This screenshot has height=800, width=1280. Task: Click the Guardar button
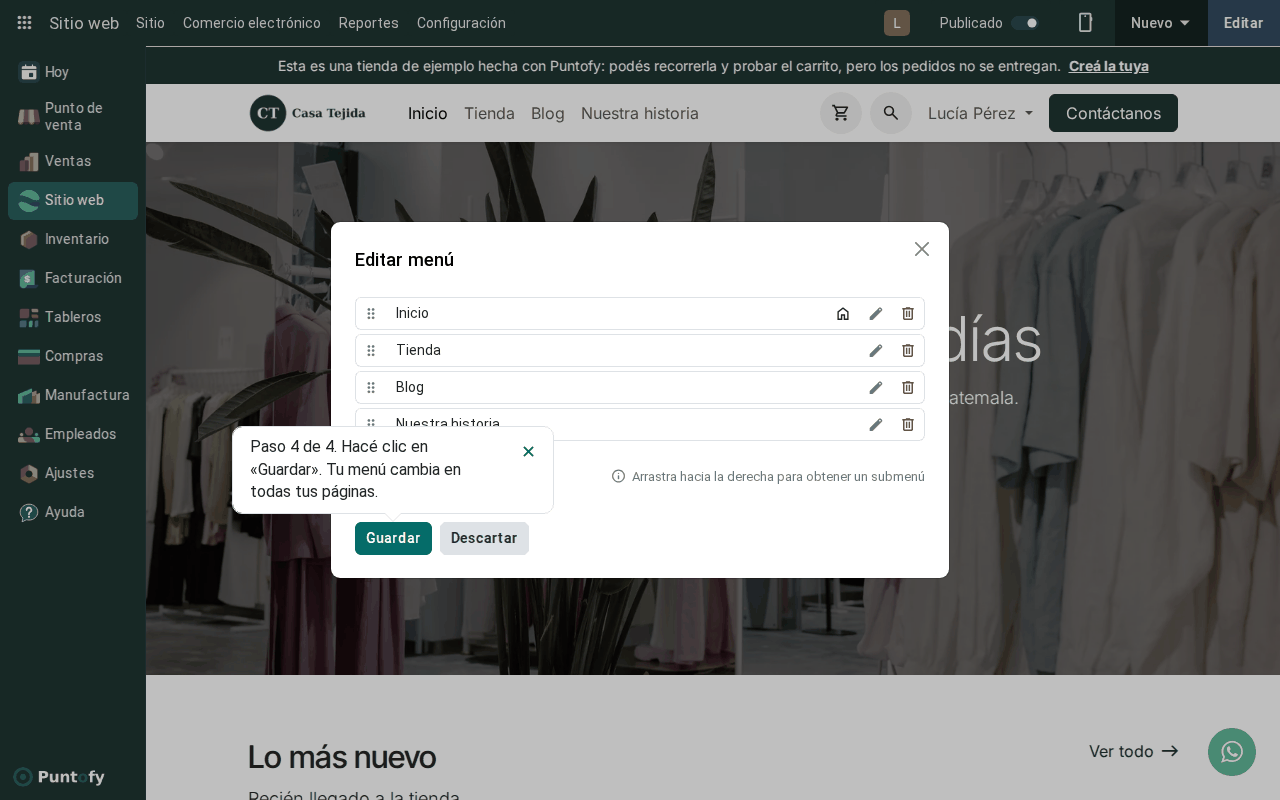pyautogui.click(x=393, y=538)
